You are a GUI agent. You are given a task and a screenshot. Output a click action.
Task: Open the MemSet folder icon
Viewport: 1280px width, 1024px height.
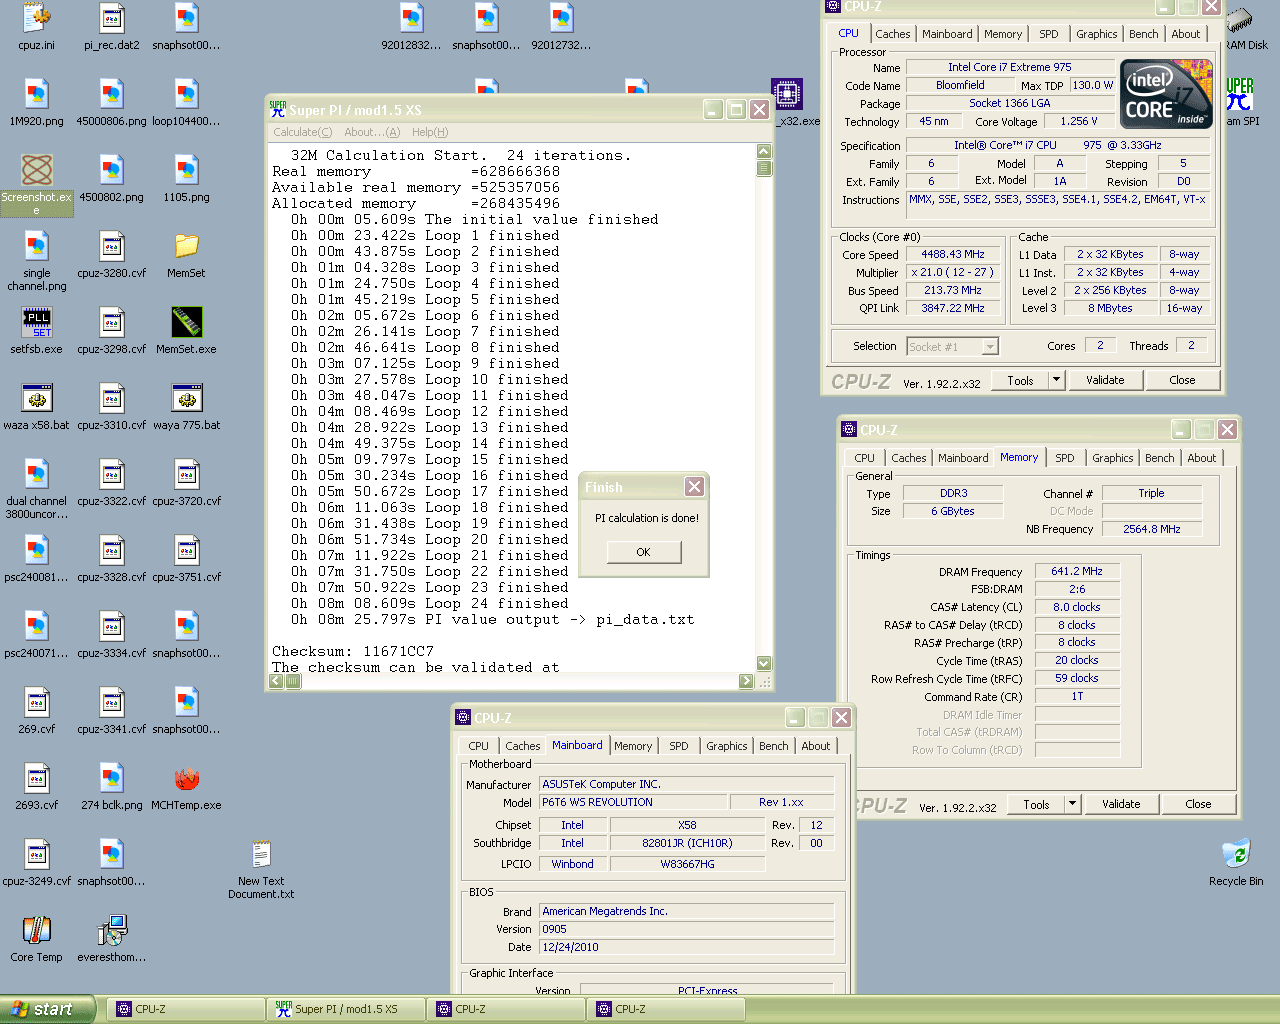click(x=186, y=247)
